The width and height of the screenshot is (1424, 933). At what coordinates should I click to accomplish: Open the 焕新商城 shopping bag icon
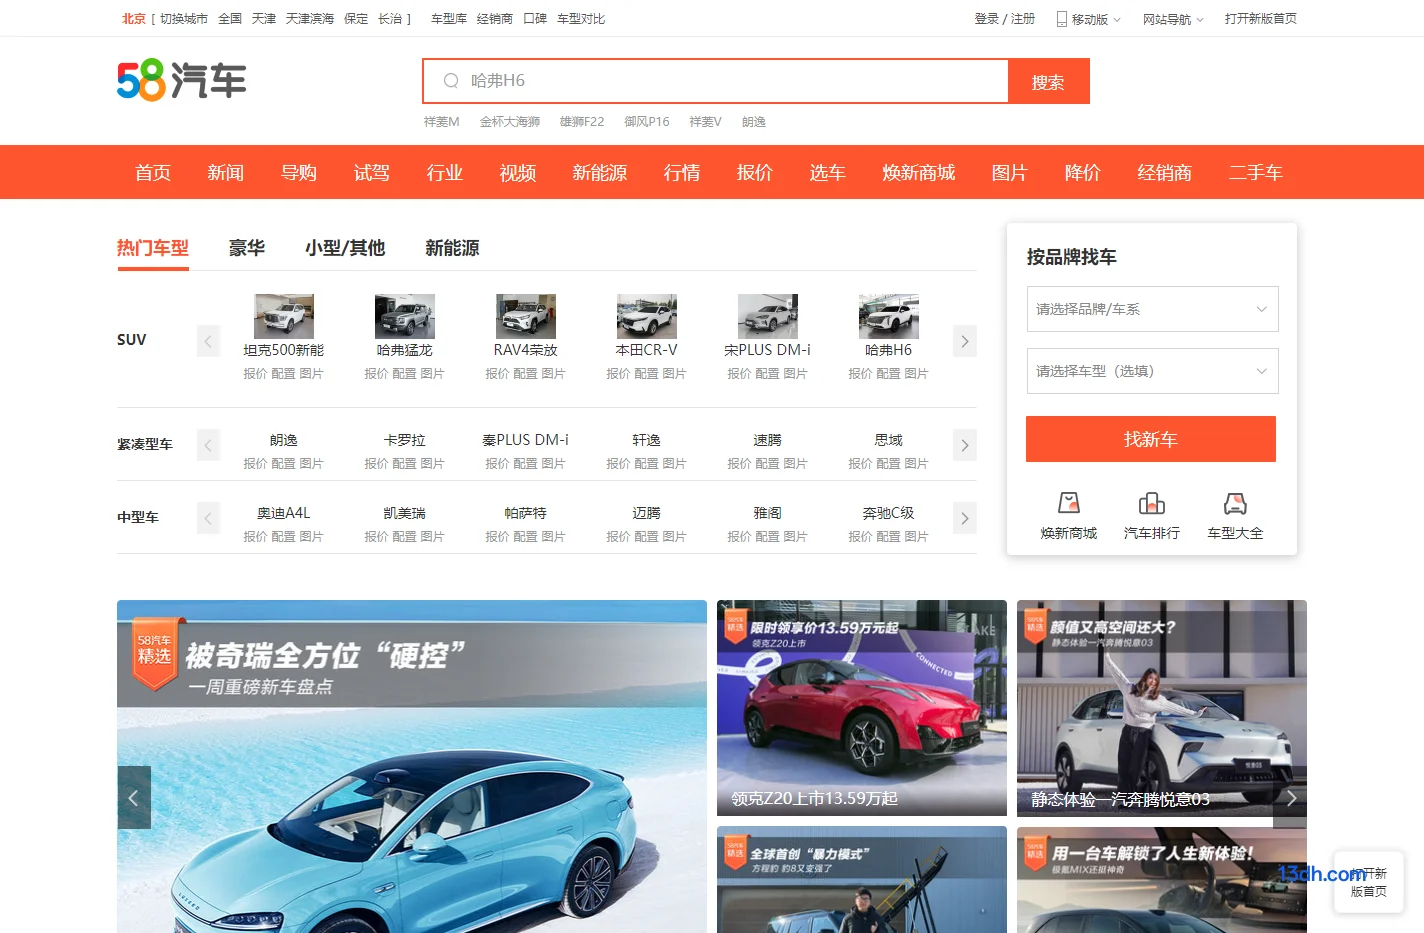click(x=1069, y=503)
